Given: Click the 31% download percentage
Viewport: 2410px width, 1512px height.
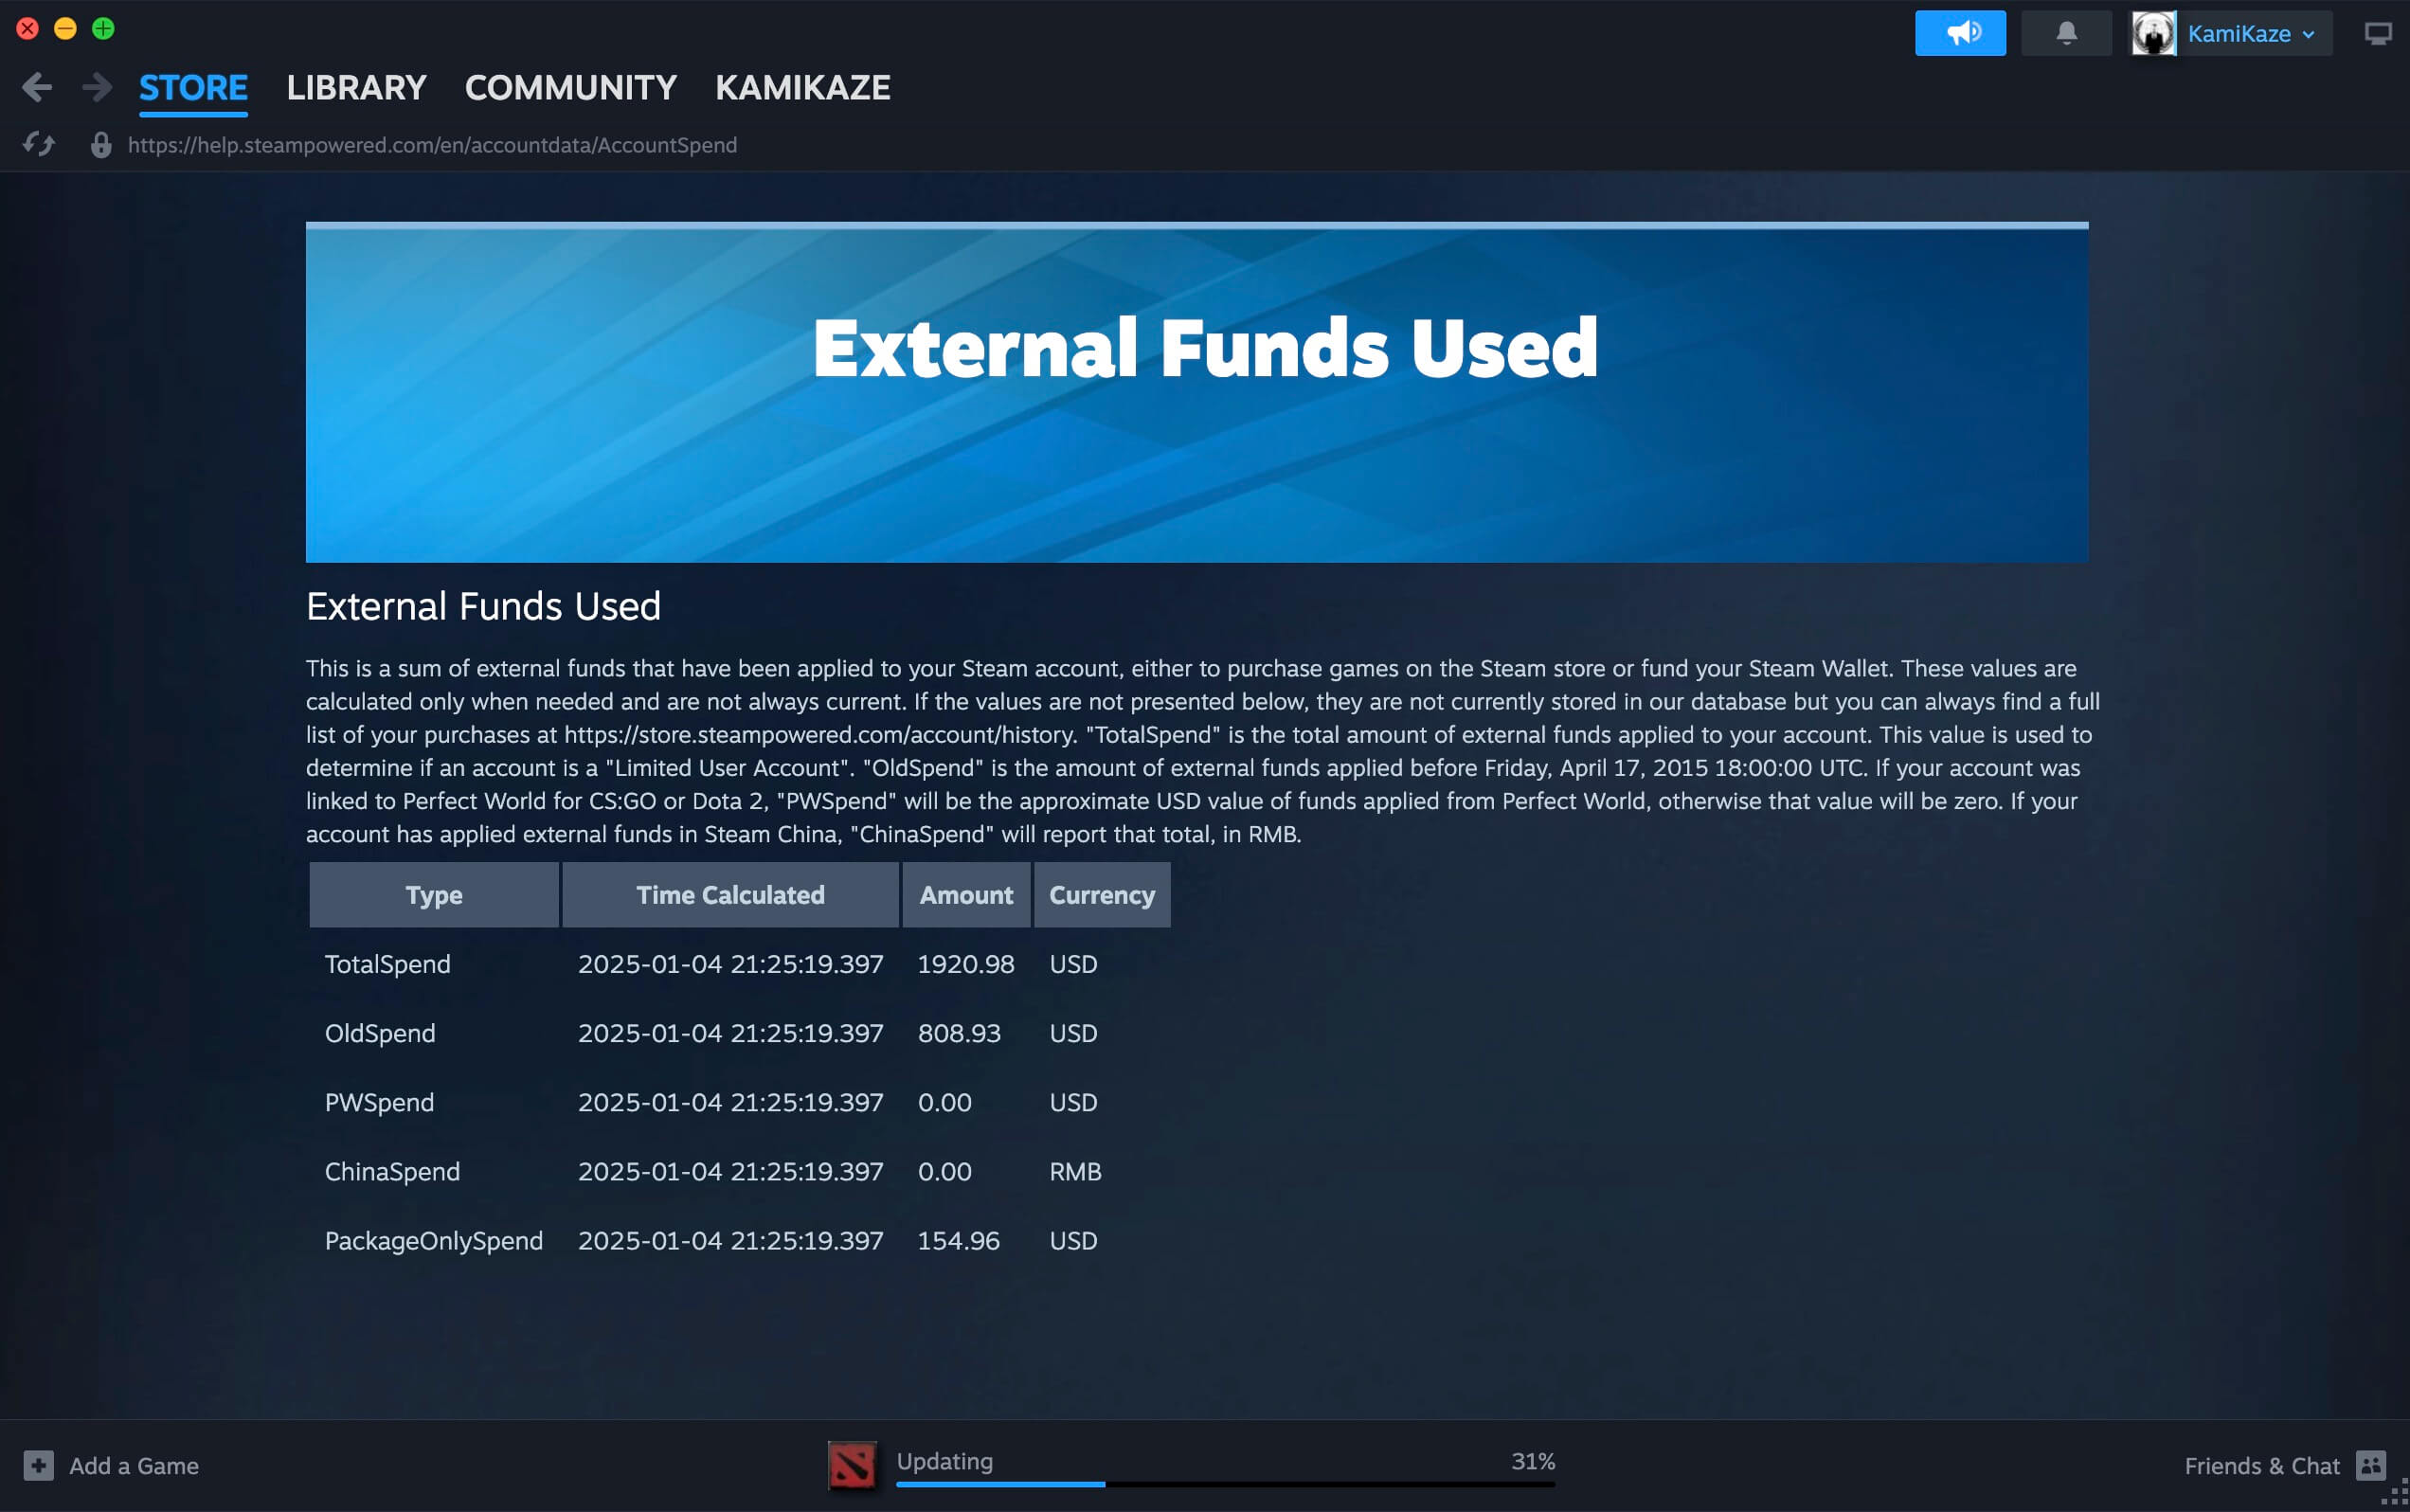Looking at the screenshot, I should (x=1532, y=1461).
